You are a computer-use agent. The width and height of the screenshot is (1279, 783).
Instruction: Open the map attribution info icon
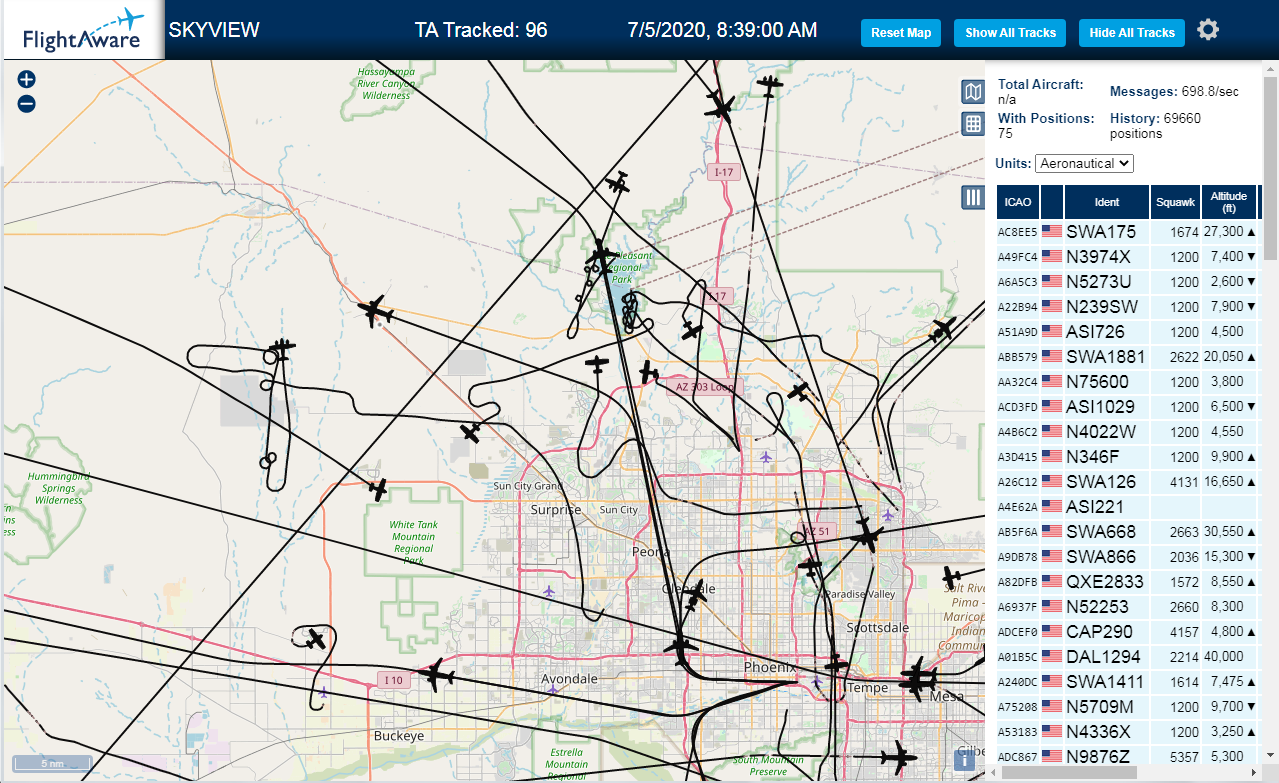(964, 760)
